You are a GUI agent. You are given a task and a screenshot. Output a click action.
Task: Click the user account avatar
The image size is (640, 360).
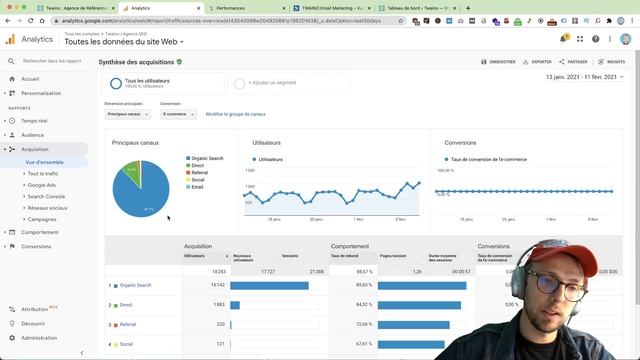(x=625, y=39)
